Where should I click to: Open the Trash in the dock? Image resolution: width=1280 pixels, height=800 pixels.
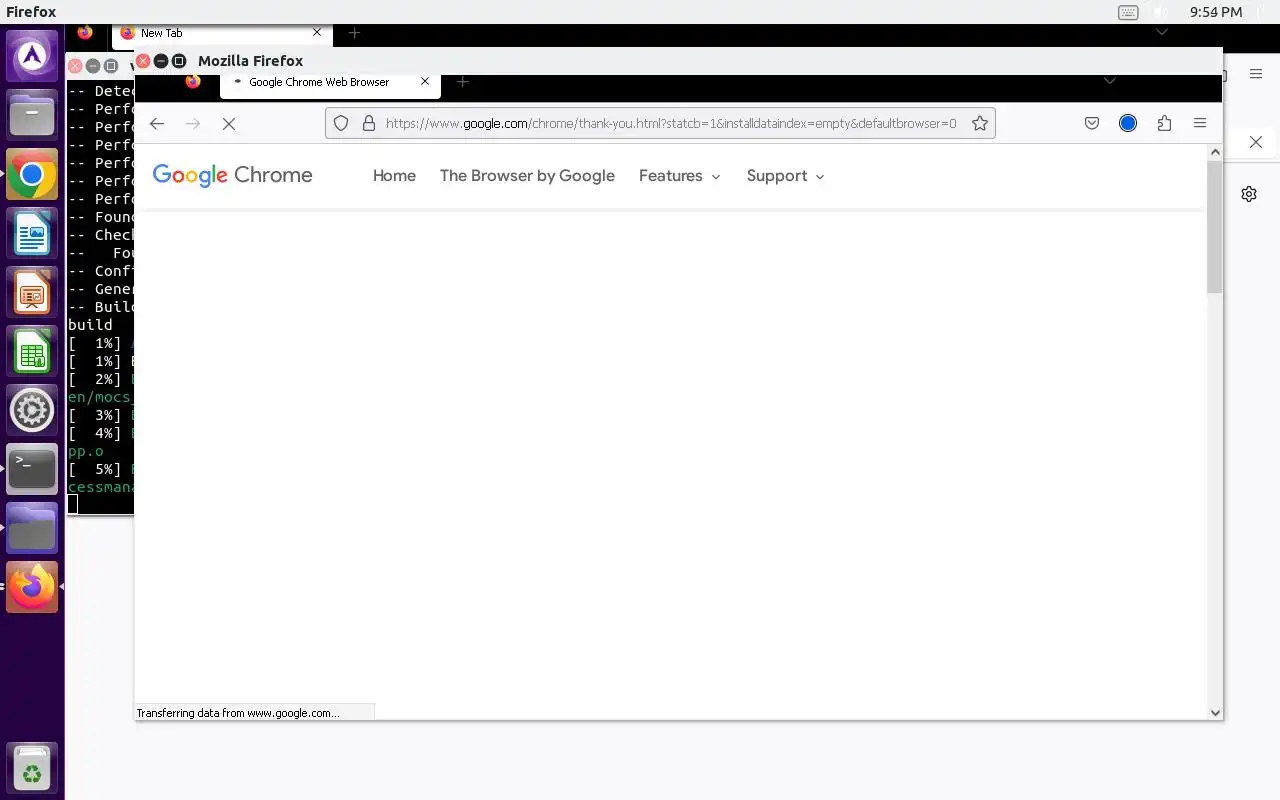pyautogui.click(x=32, y=769)
